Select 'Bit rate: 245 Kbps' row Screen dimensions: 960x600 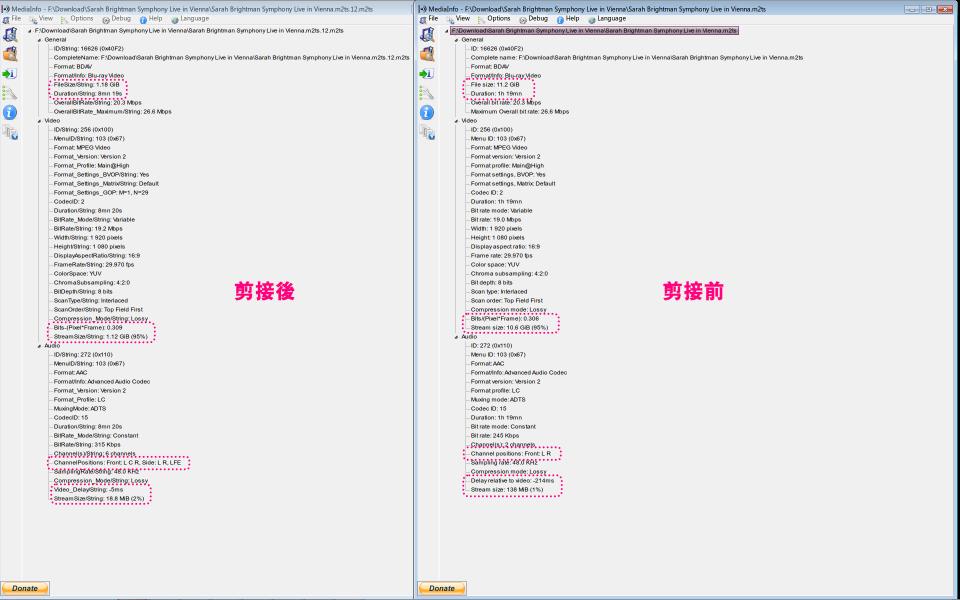(494, 435)
